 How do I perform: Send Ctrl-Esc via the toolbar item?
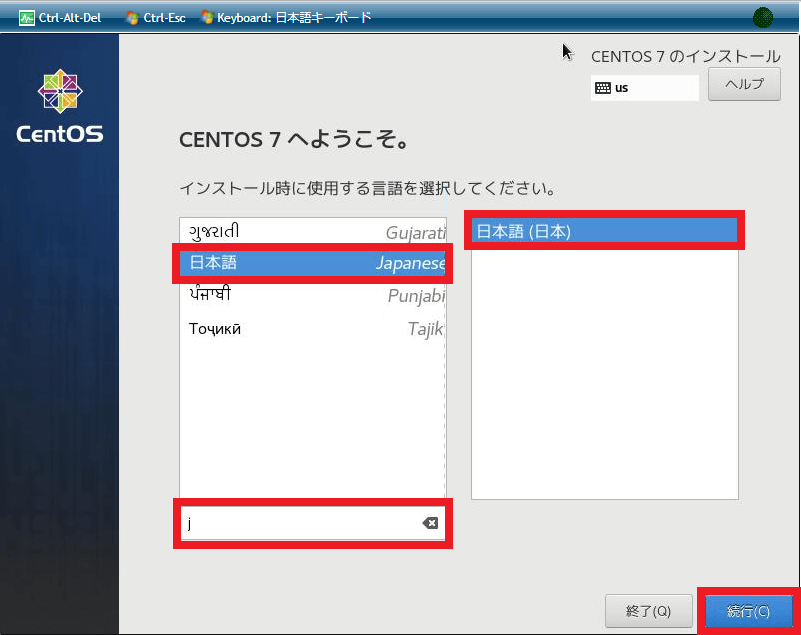click(x=155, y=18)
